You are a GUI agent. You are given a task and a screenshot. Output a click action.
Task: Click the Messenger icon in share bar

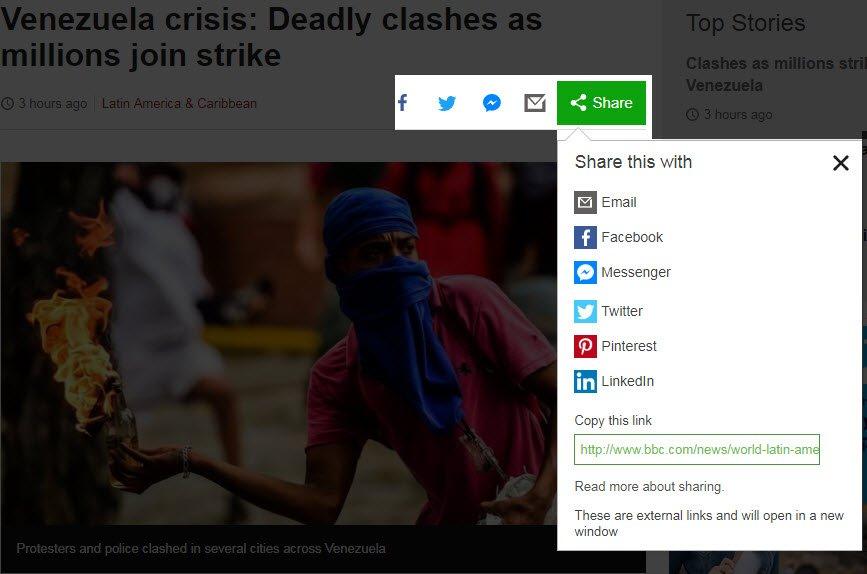point(492,103)
